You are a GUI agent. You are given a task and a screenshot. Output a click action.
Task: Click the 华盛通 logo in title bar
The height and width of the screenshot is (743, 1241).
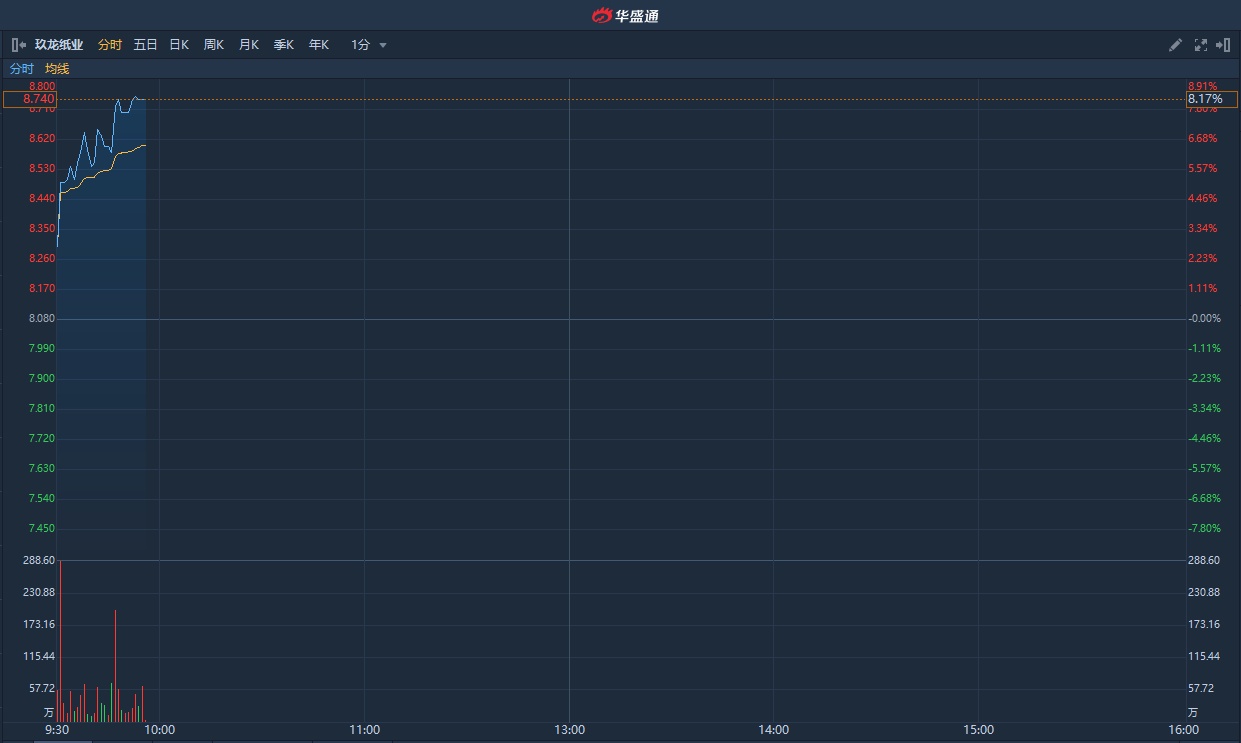click(x=625, y=15)
